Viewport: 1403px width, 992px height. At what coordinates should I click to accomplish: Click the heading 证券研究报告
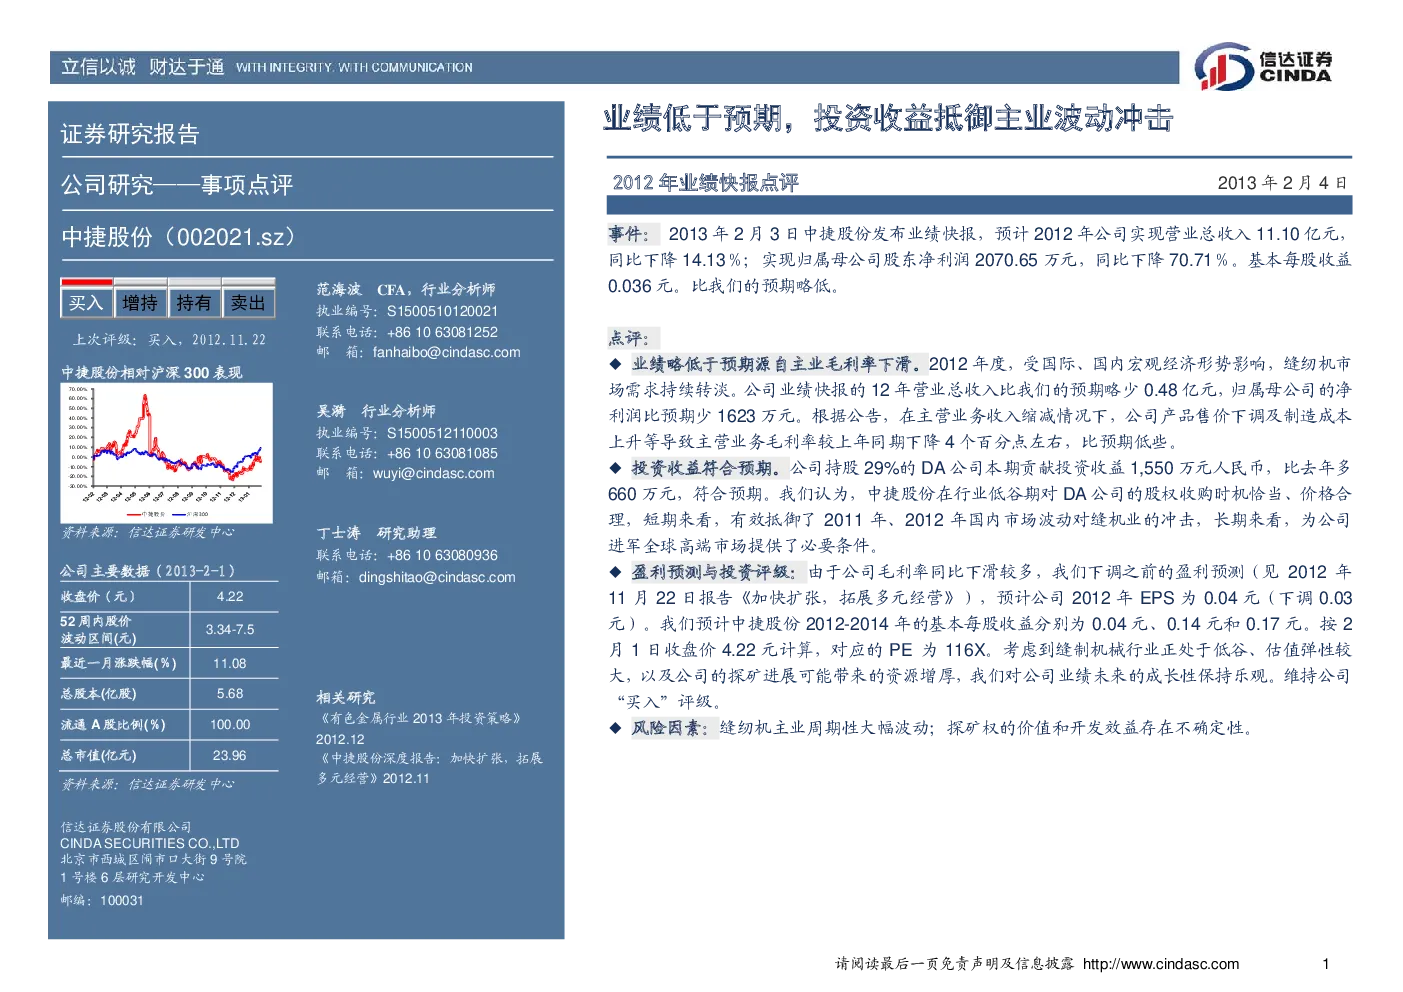(x=130, y=134)
